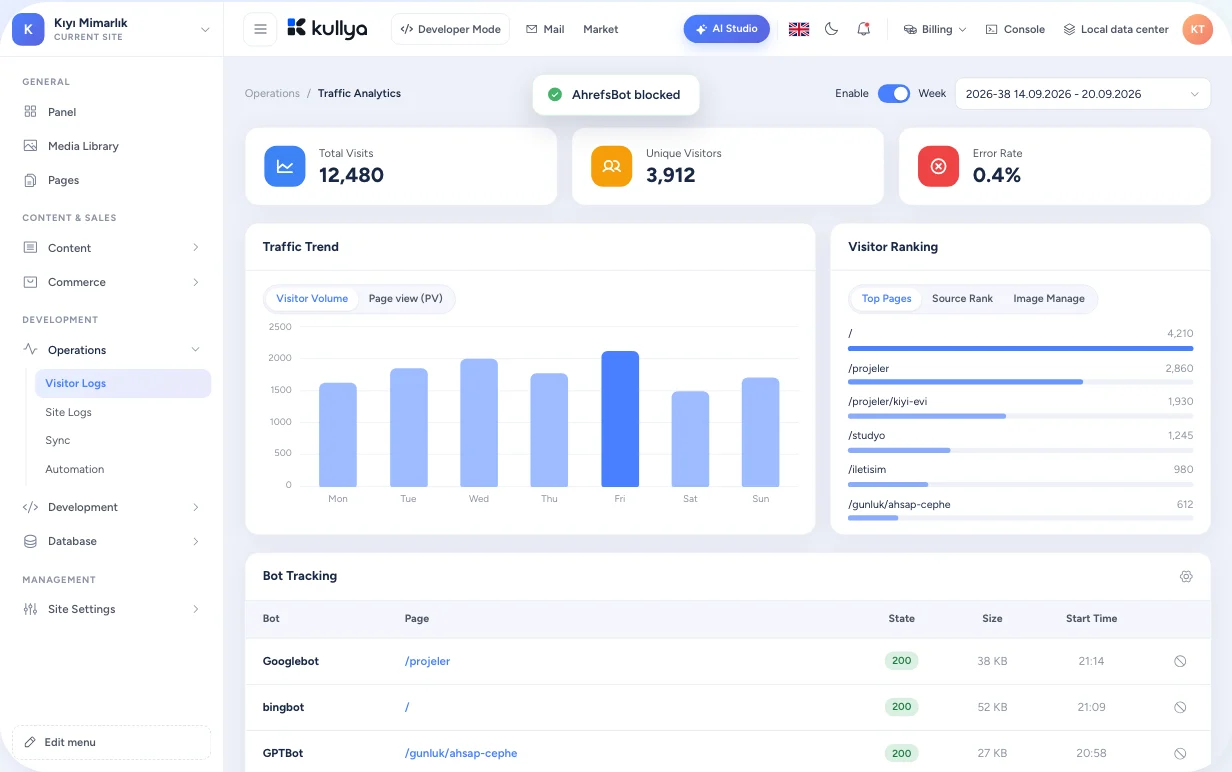Click the hamburger menu toggle icon
Screen dimensions: 1232x772
pyautogui.click(x=260, y=29)
